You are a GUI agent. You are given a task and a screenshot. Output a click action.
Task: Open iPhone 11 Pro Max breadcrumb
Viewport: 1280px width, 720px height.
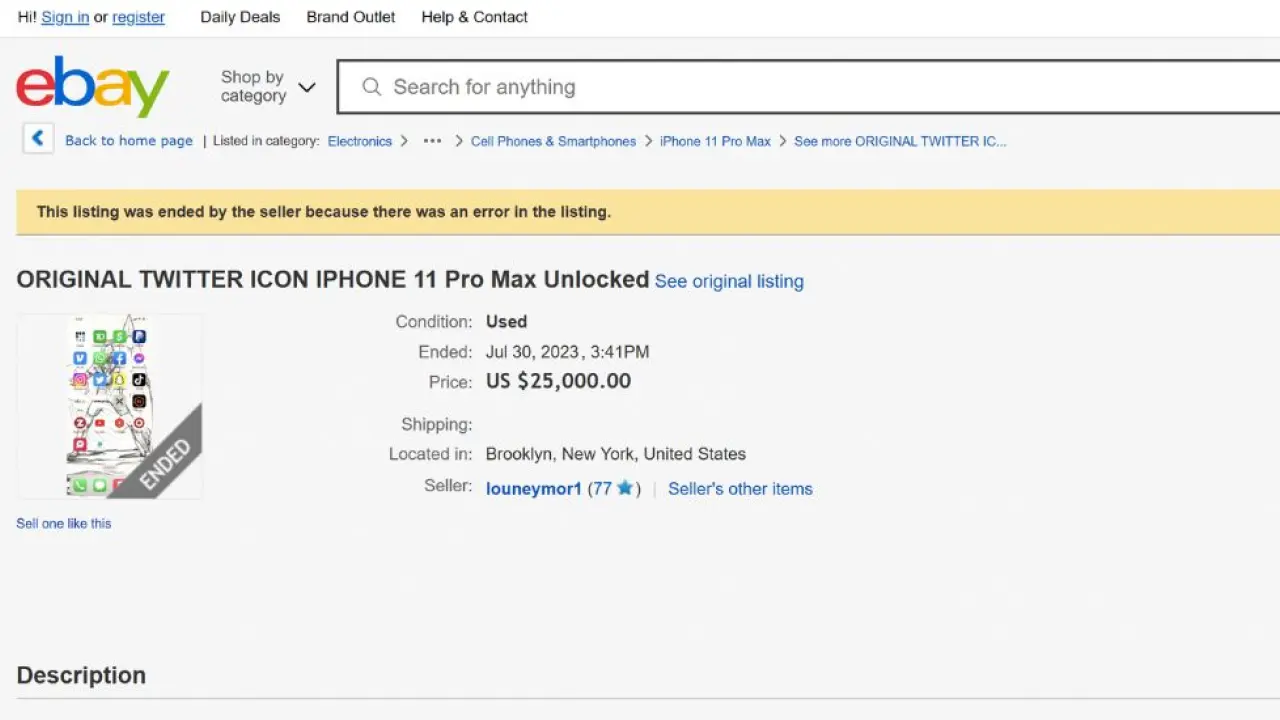tap(715, 141)
